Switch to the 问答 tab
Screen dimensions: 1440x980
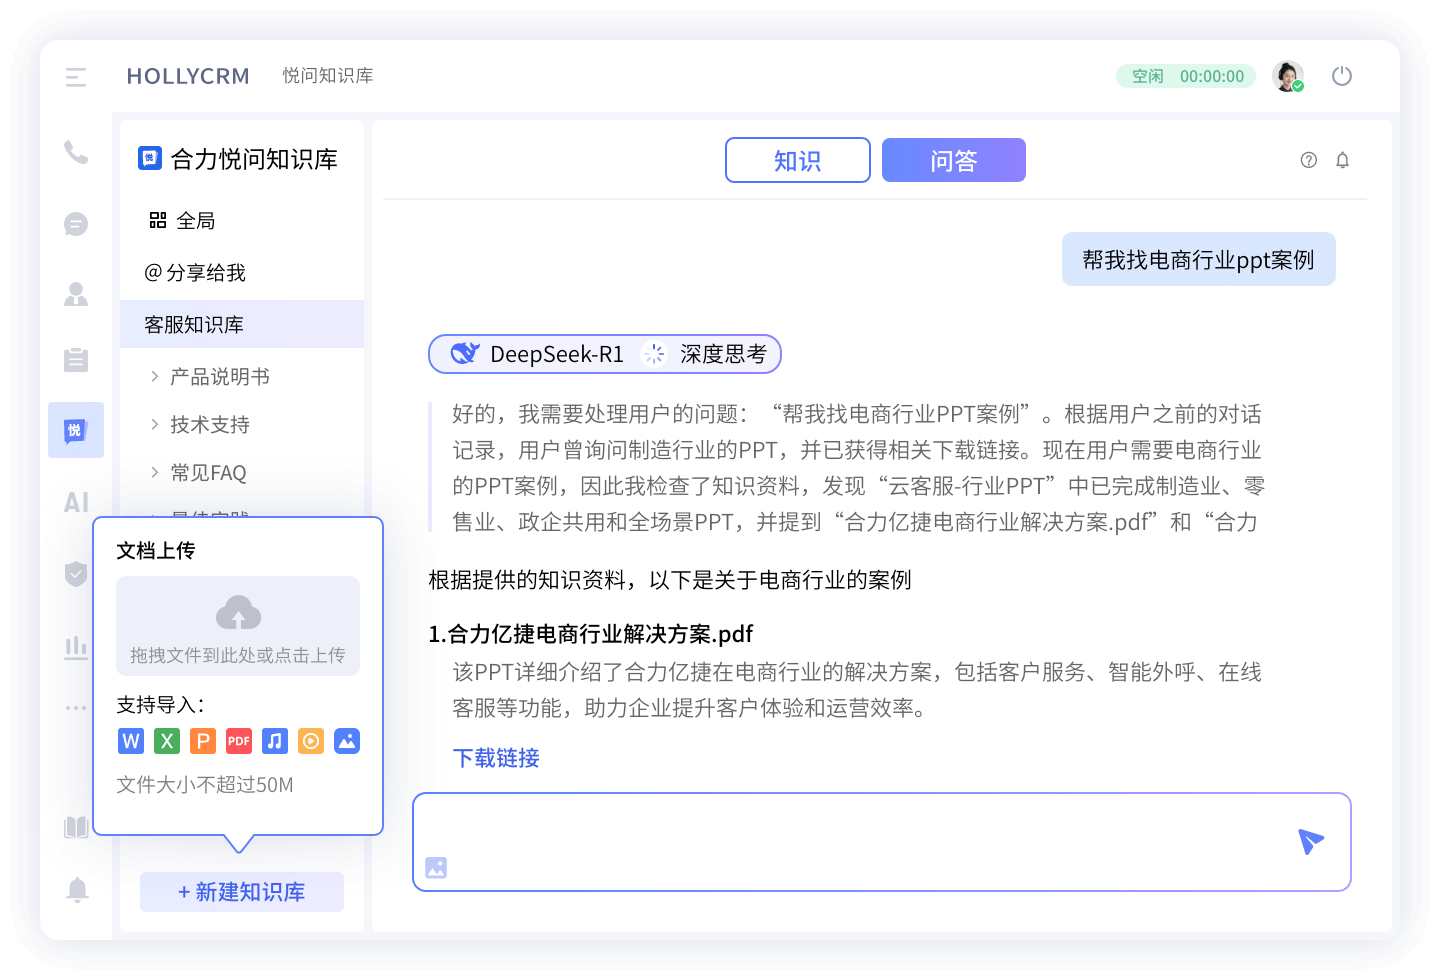pos(953,160)
